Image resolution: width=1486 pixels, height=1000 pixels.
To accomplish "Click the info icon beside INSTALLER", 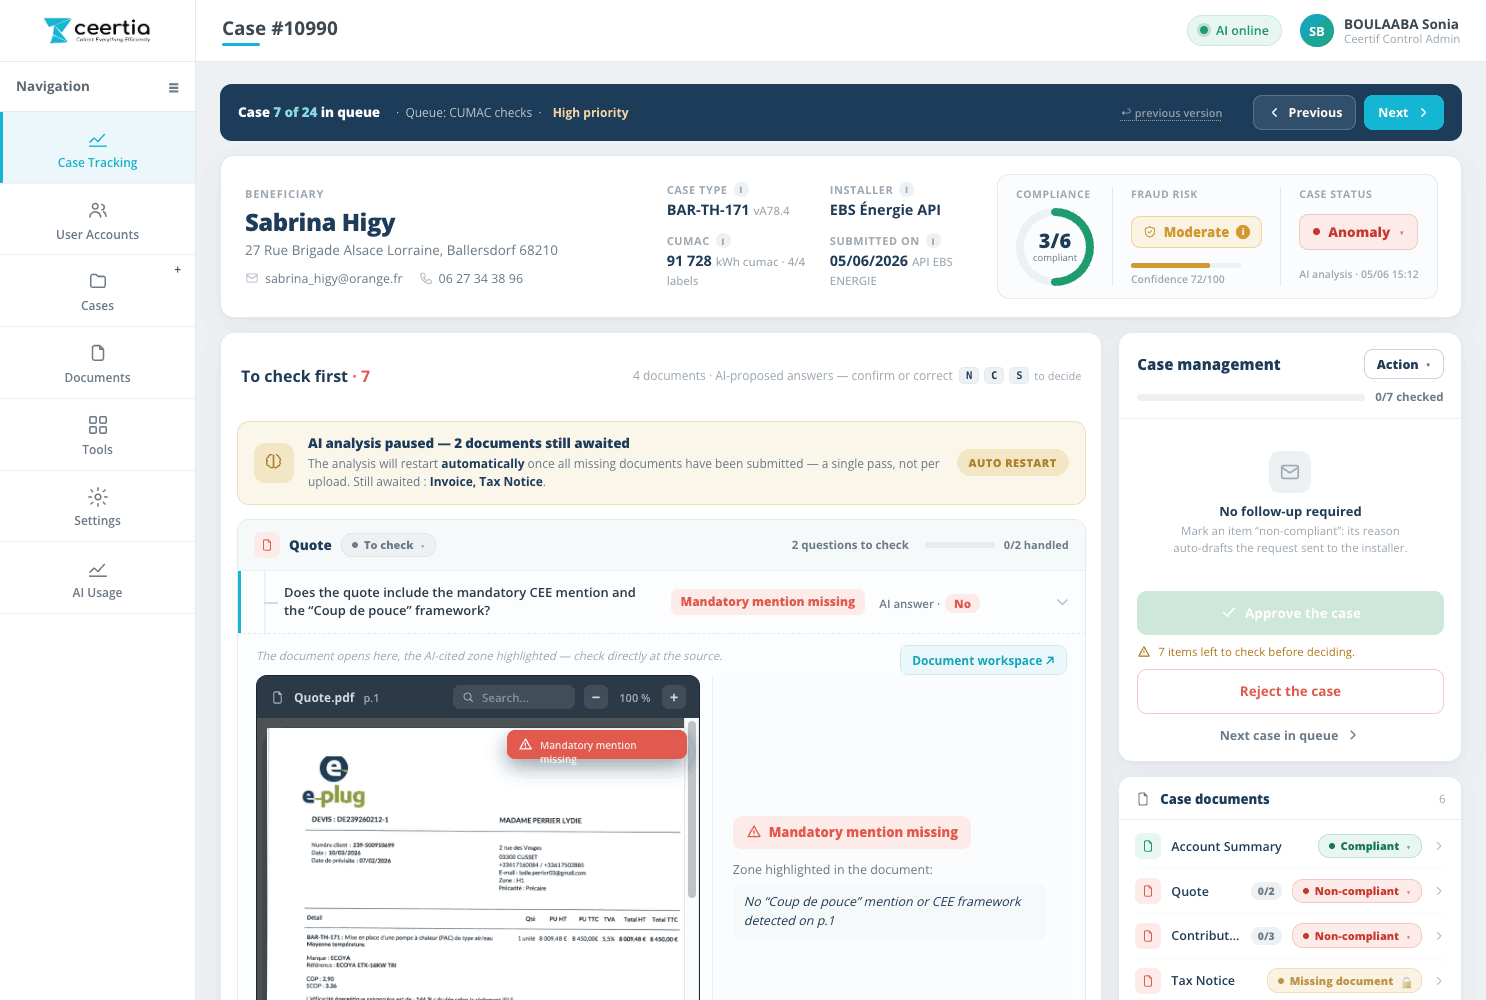I will 906,190.
